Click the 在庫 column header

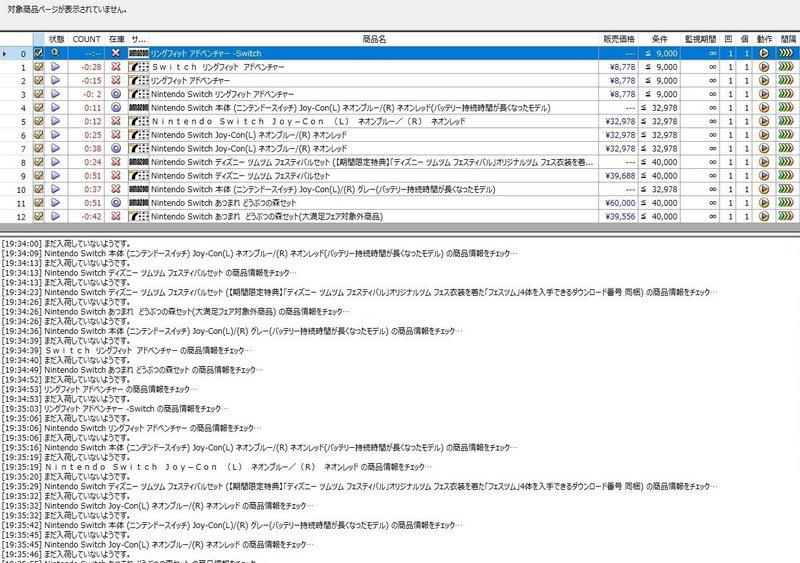(116, 39)
